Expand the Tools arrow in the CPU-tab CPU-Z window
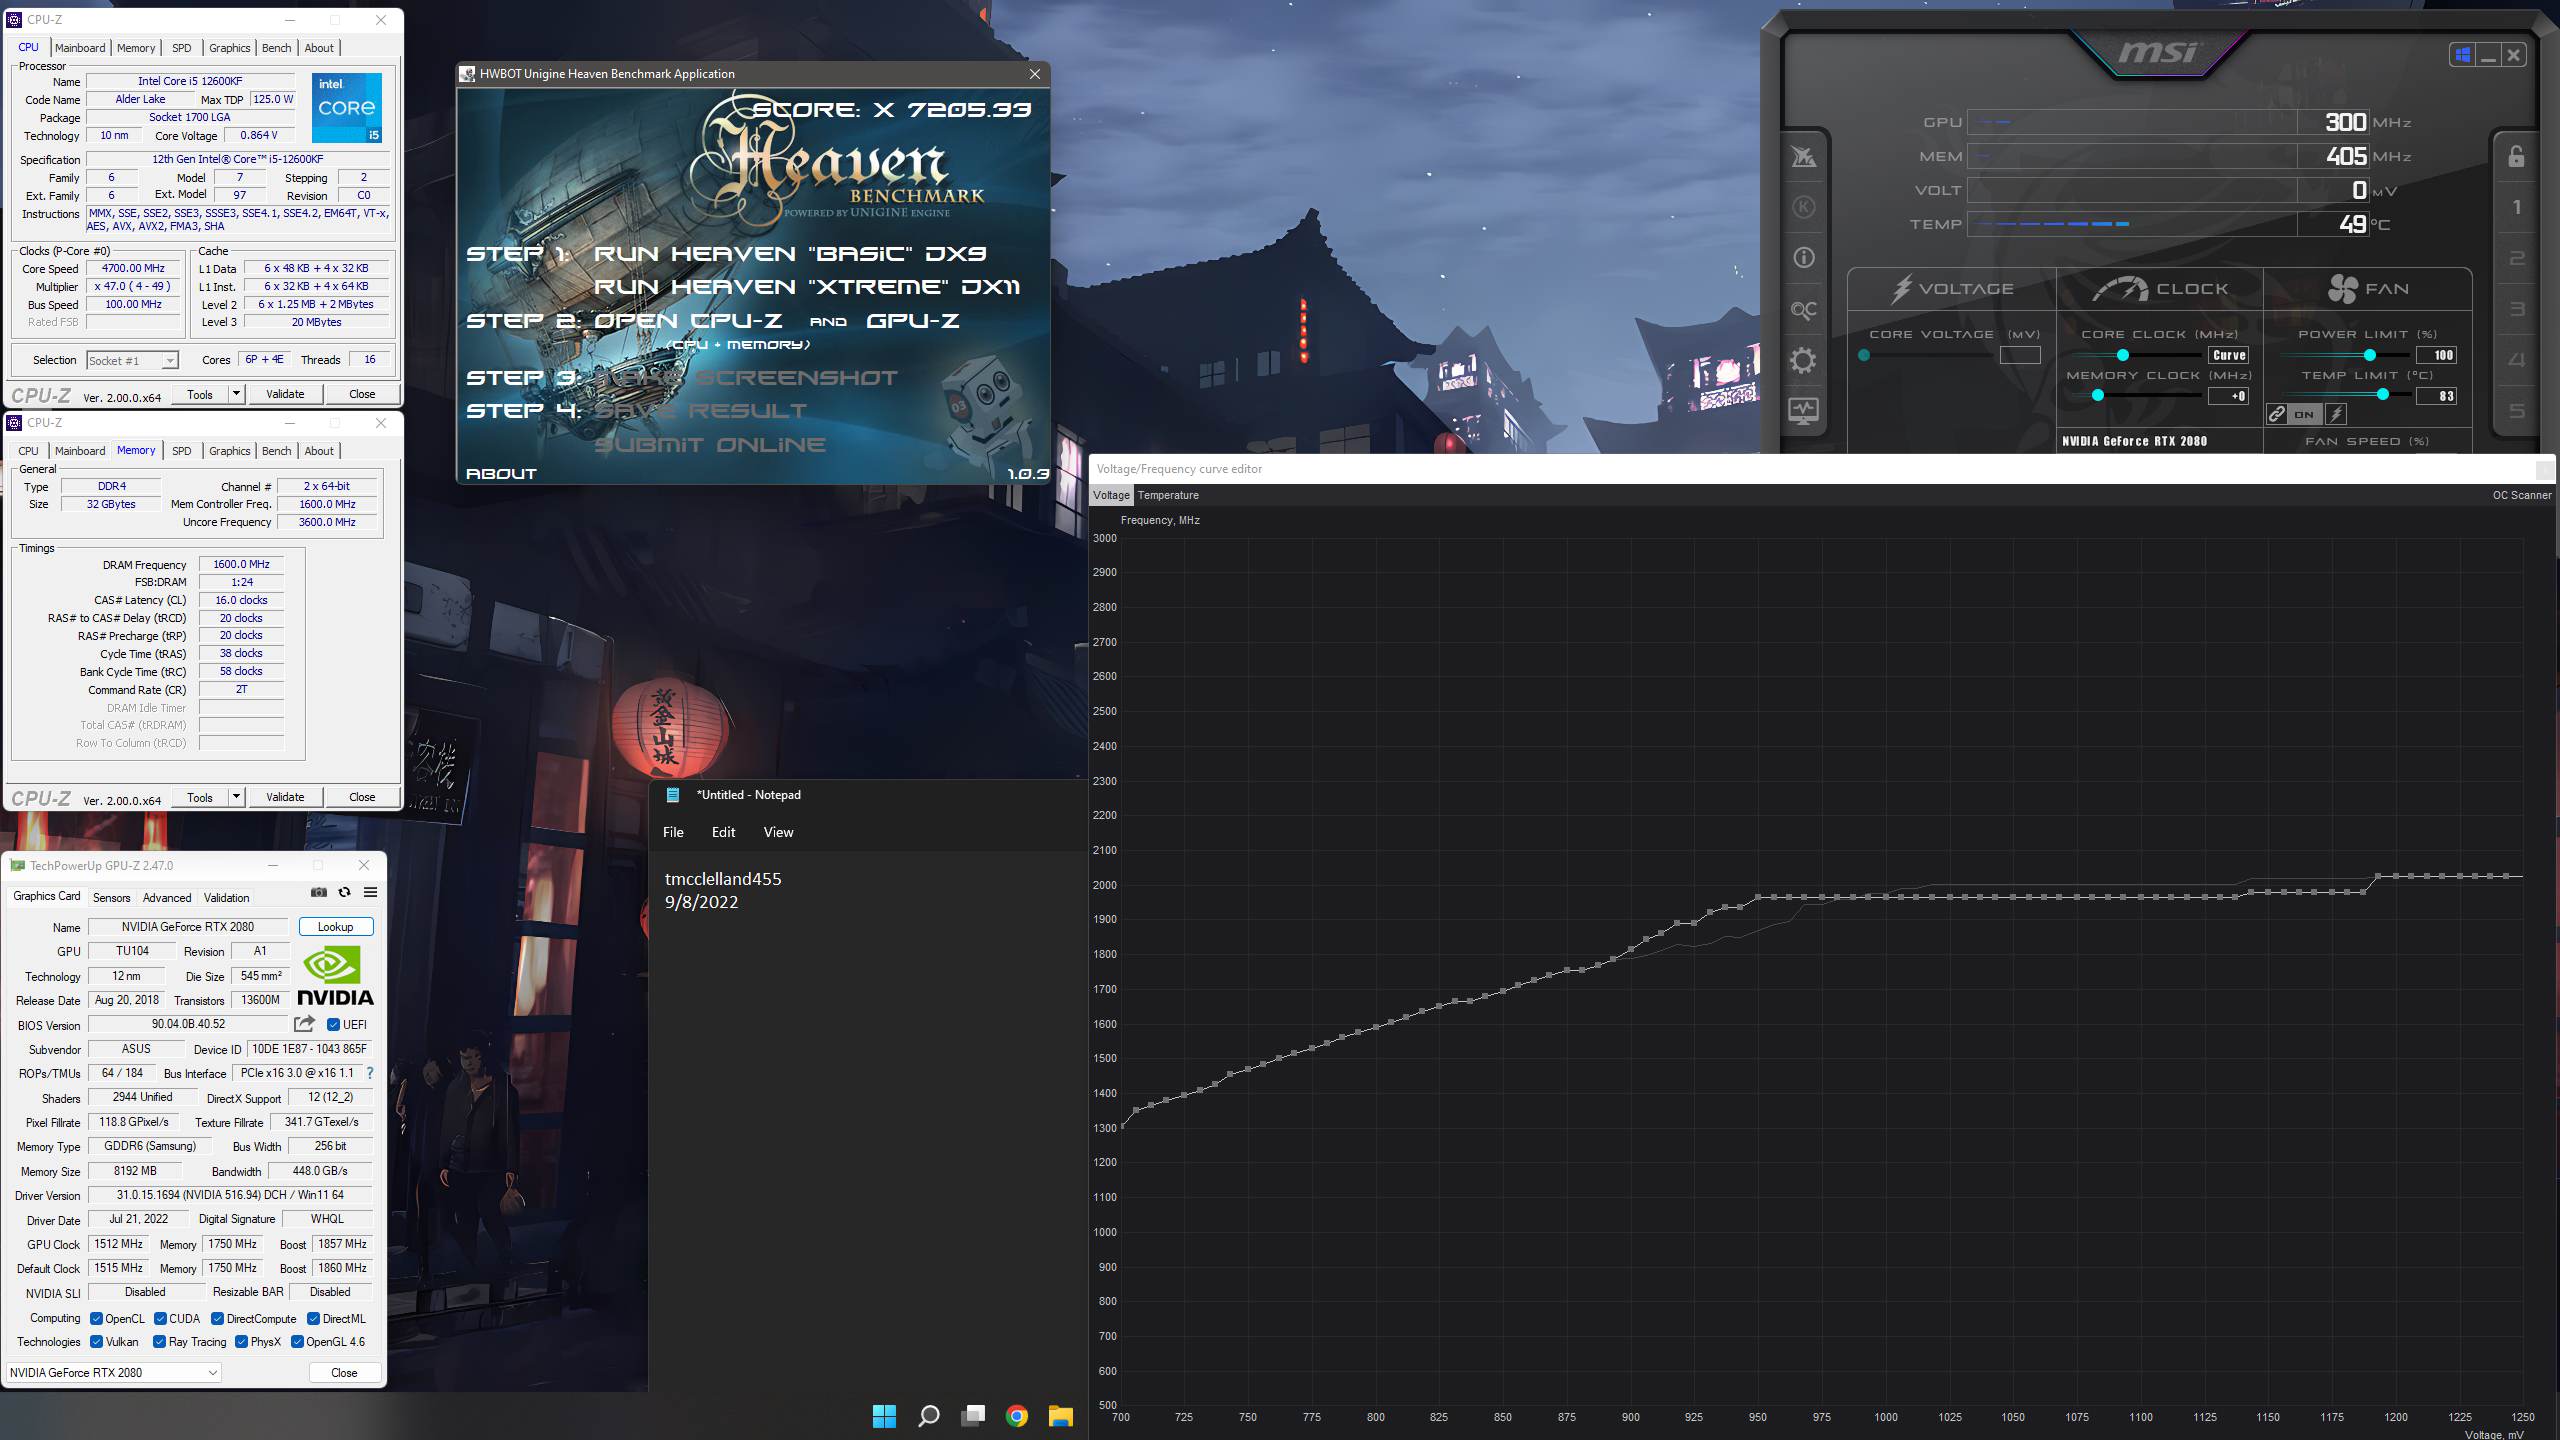Image resolution: width=2560 pixels, height=1440 pixels. (x=237, y=394)
